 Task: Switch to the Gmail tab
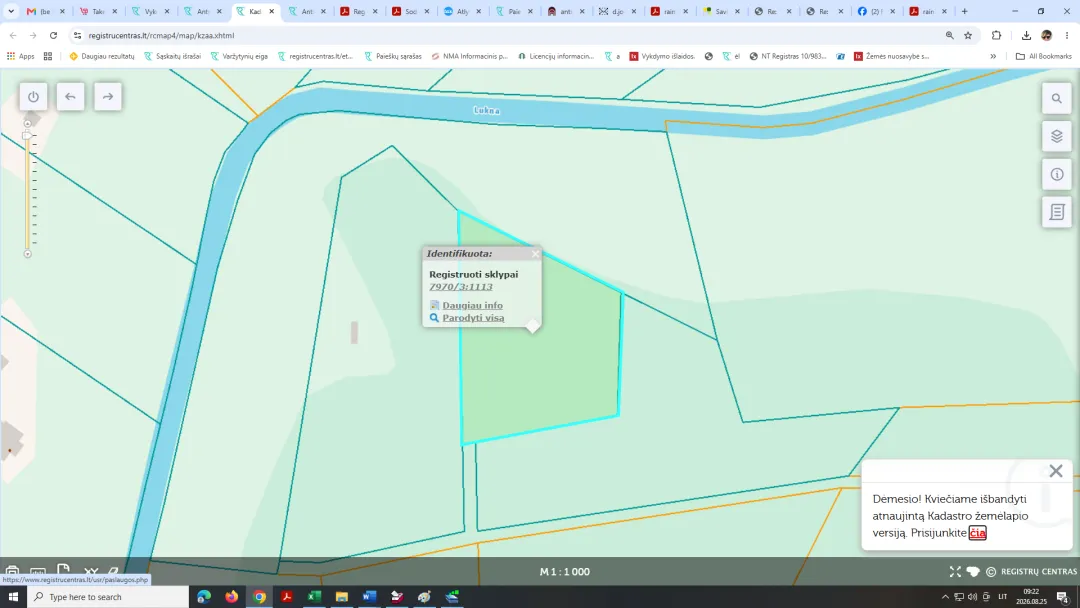click(x=45, y=11)
